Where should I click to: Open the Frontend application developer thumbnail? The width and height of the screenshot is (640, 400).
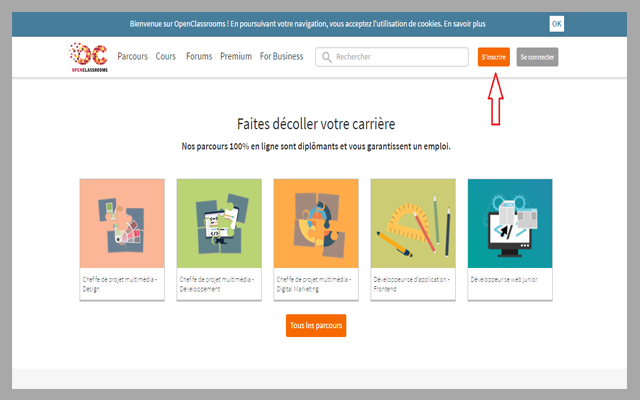tap(413, 224)
